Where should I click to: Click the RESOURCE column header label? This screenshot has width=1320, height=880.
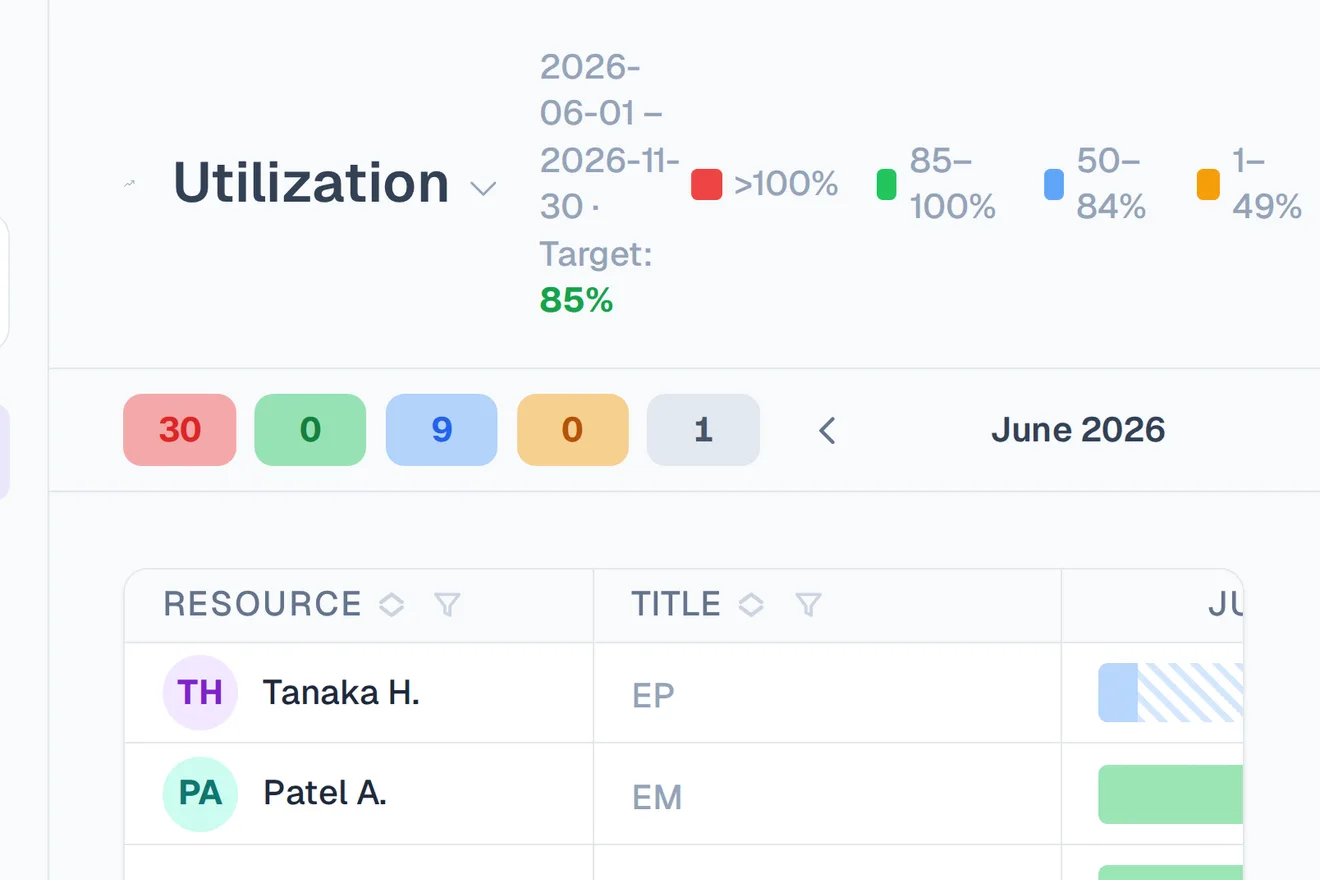coord(262,604)
